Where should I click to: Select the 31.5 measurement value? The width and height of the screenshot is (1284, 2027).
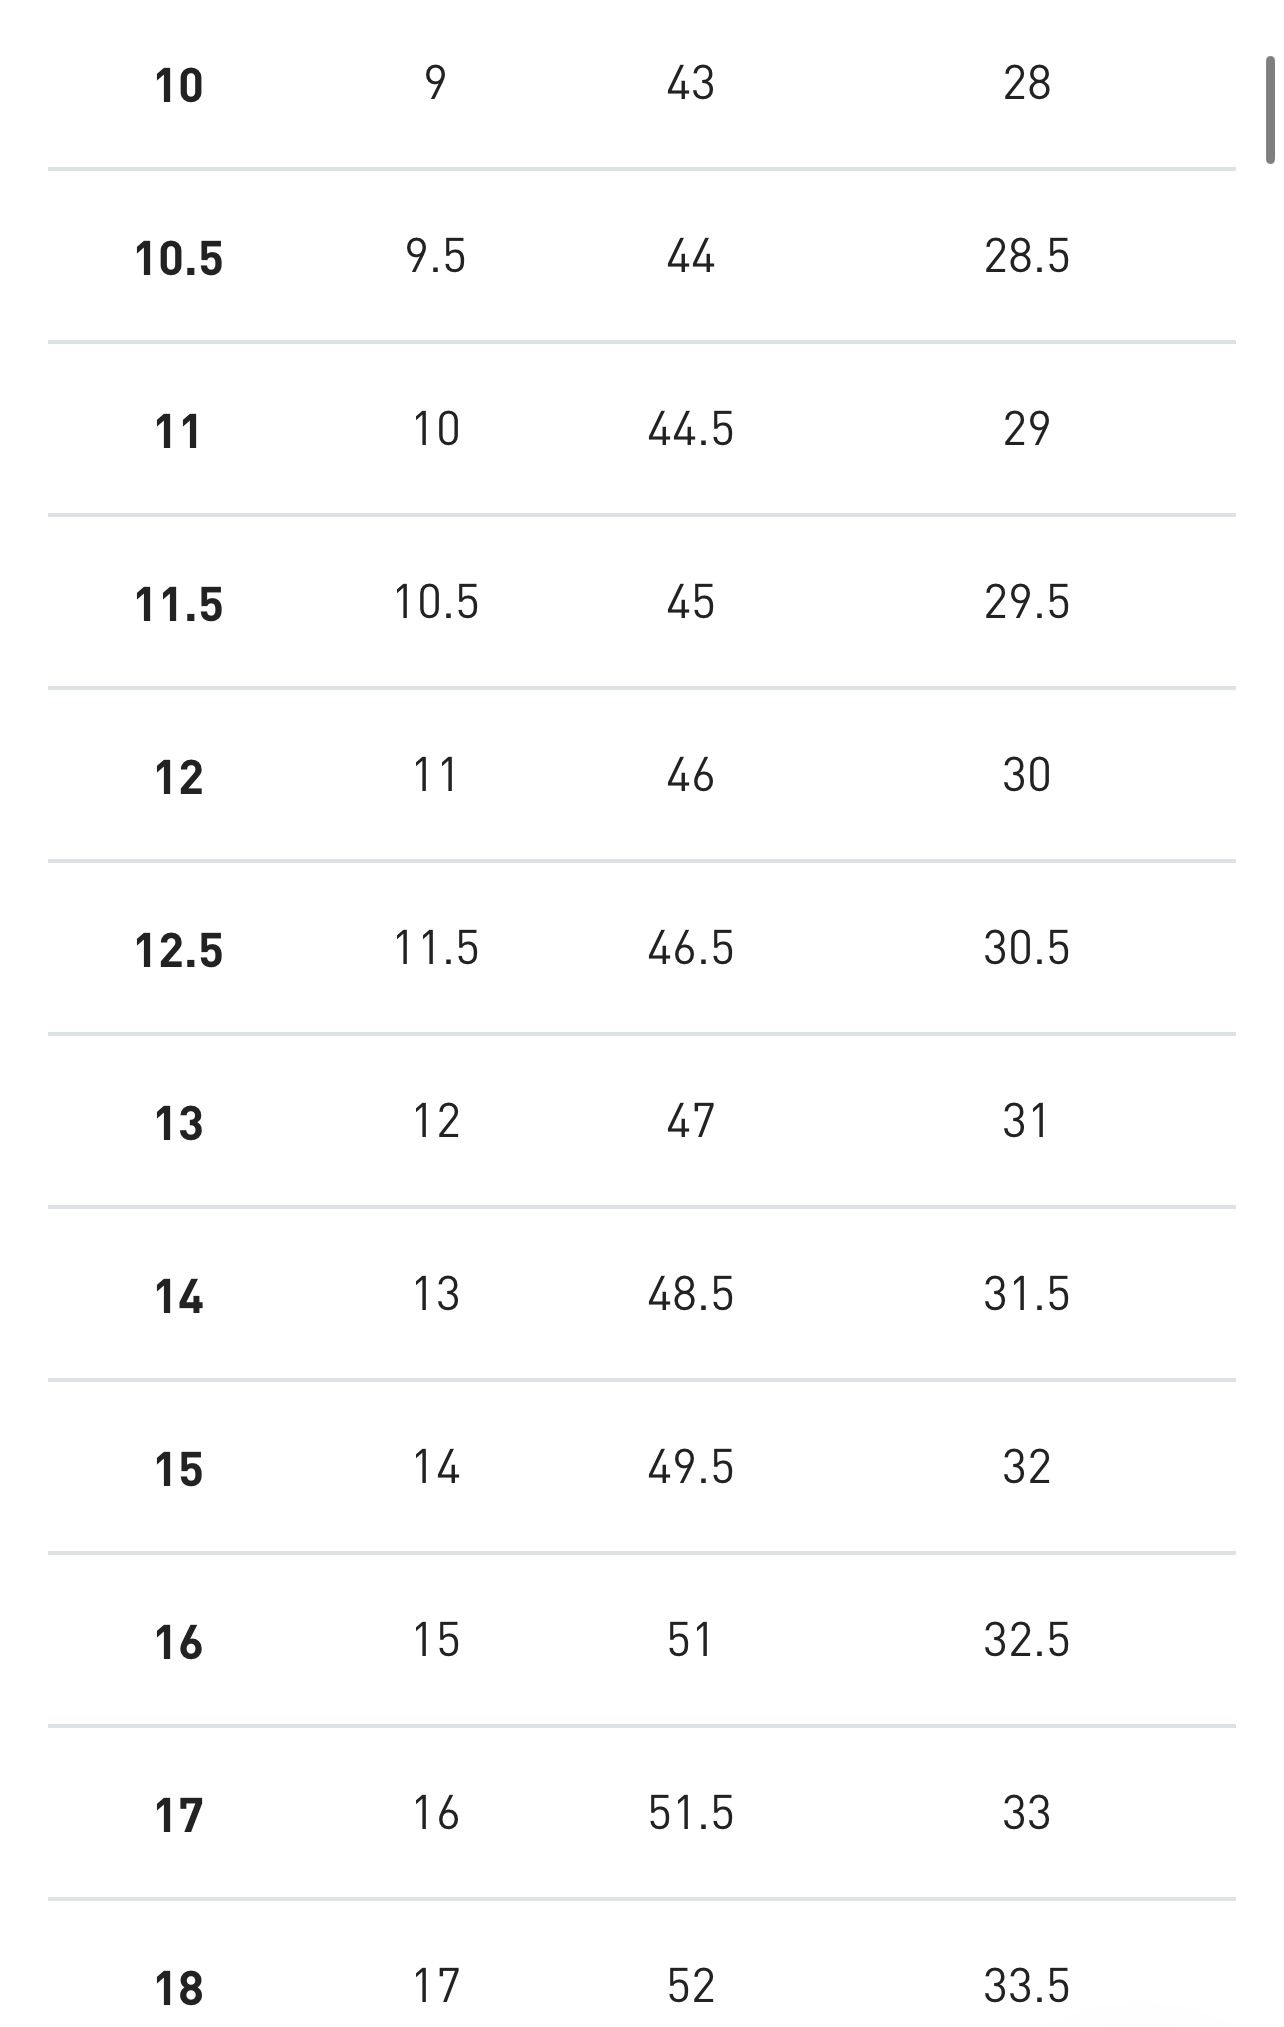1027,1294
